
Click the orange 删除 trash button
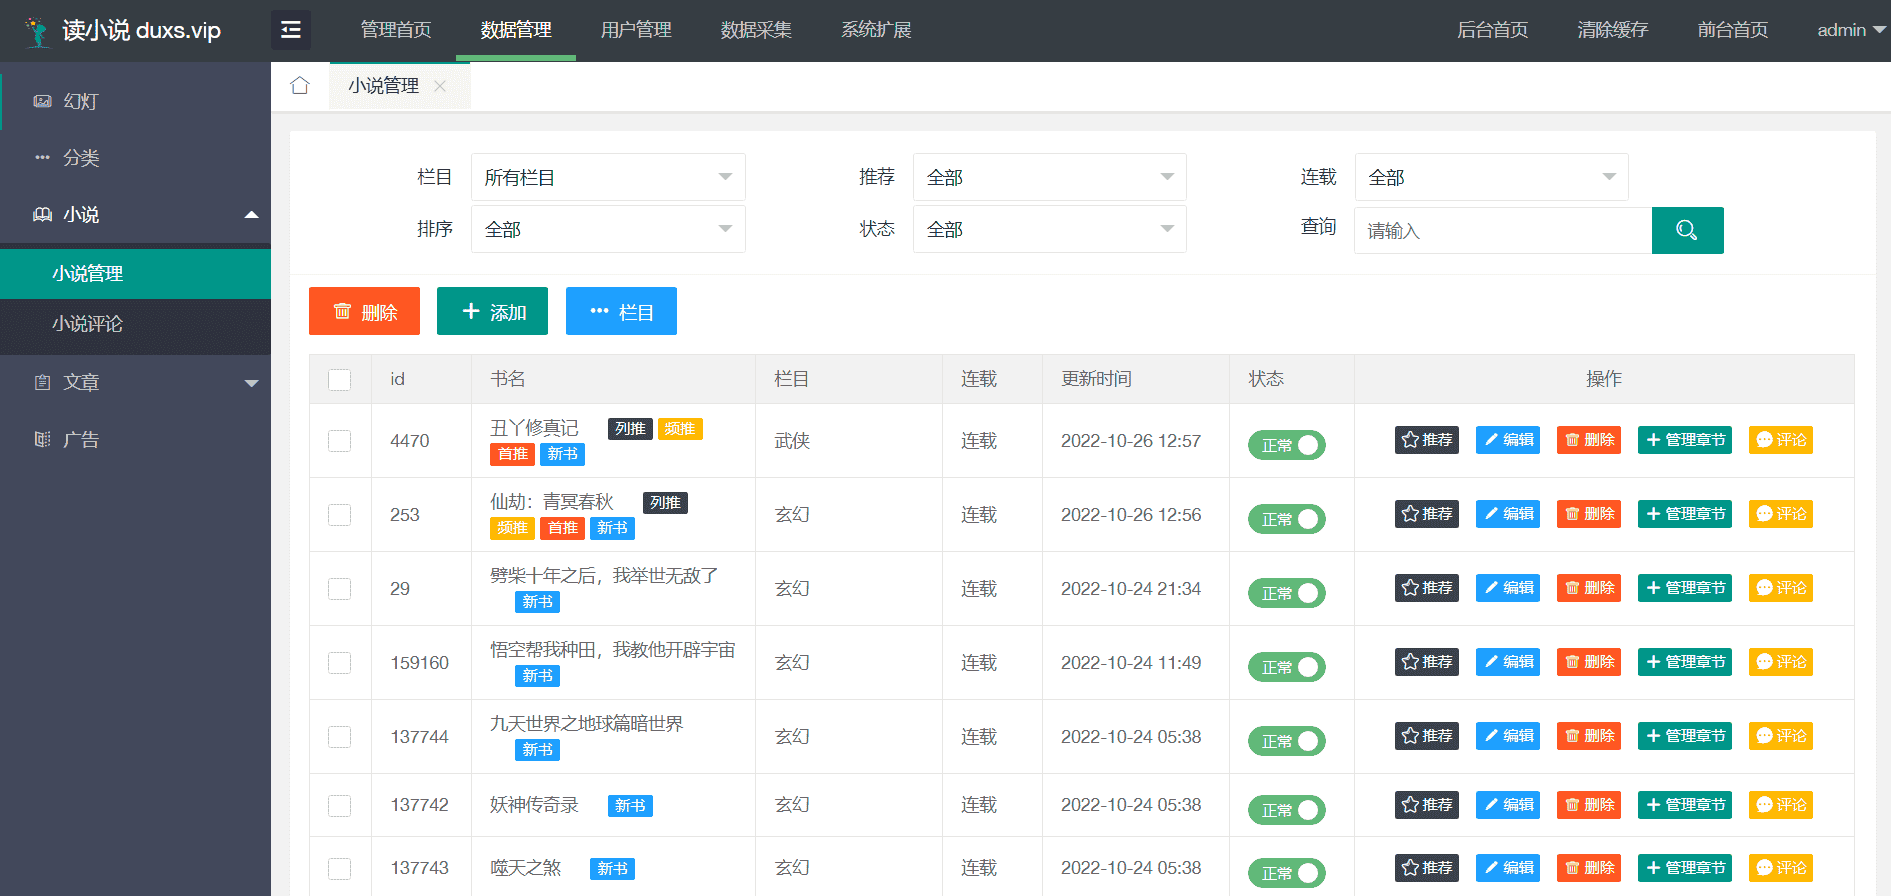pyautogui.click(x=364, y=311)
